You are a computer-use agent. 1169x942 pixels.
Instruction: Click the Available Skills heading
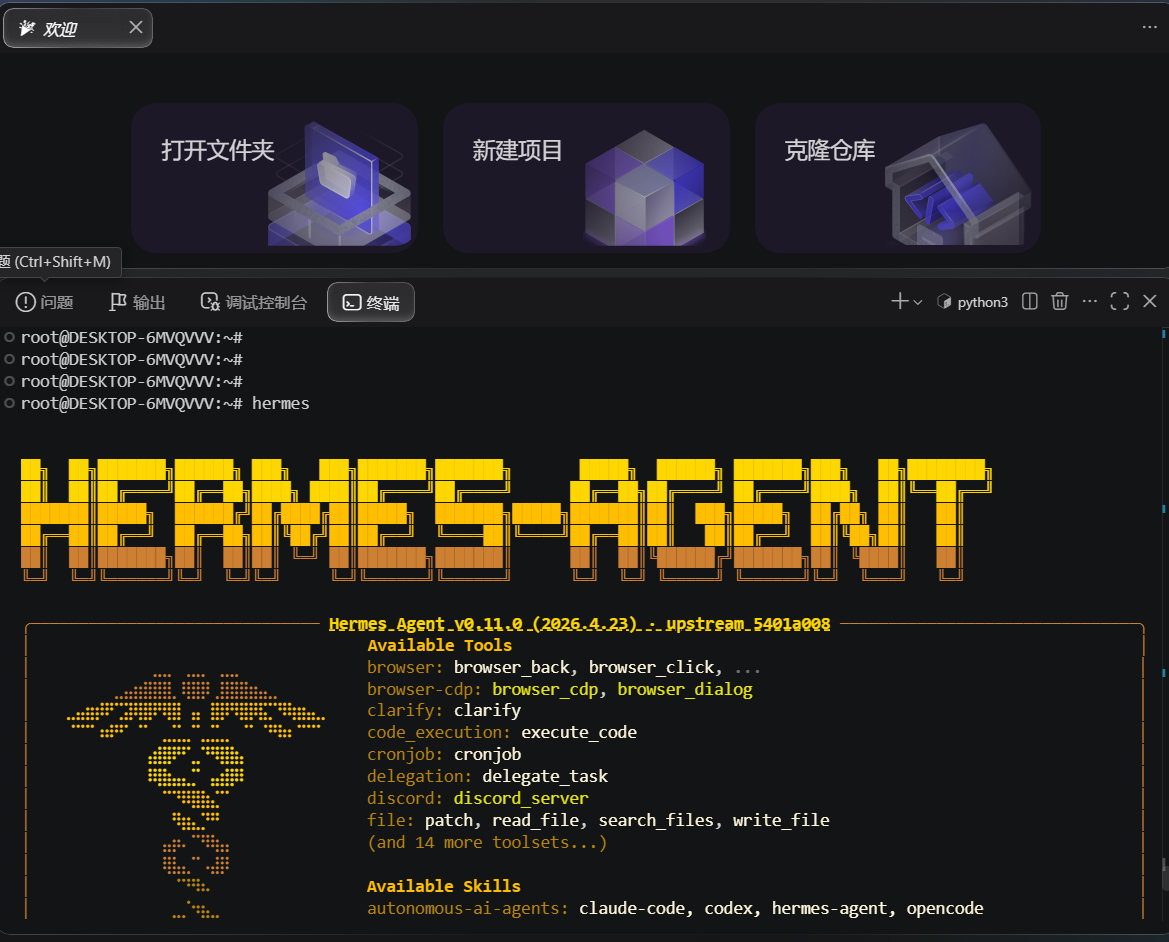[444, 886]
